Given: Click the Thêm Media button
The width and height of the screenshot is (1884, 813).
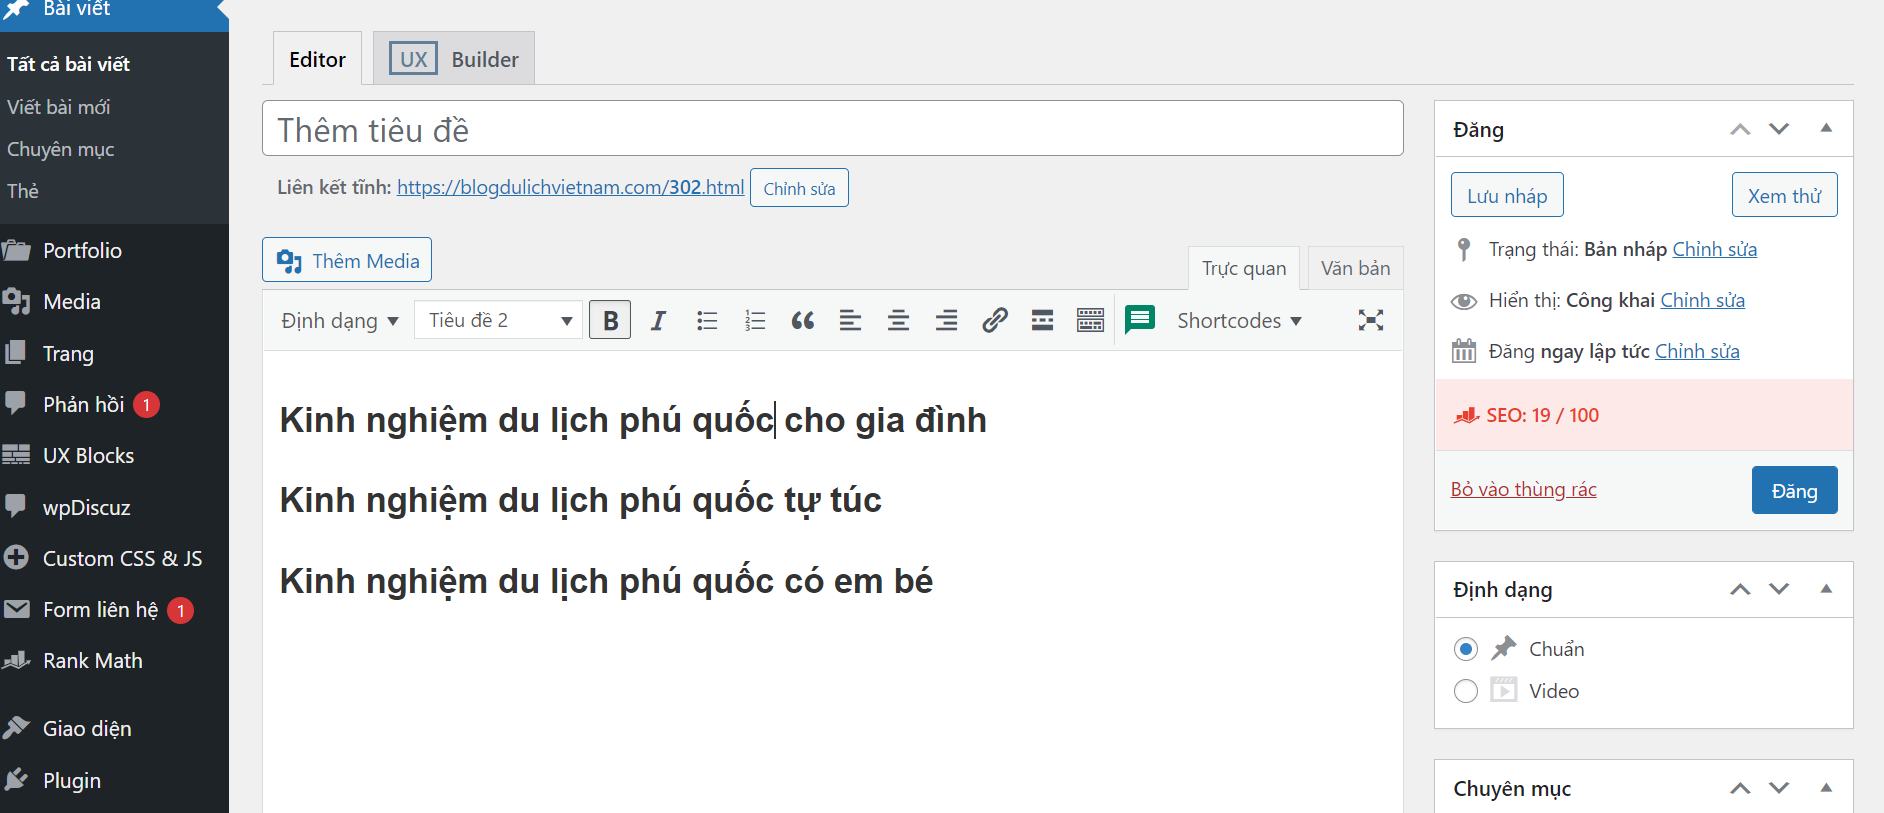Looking at the screenshot, I should point(347,260).
